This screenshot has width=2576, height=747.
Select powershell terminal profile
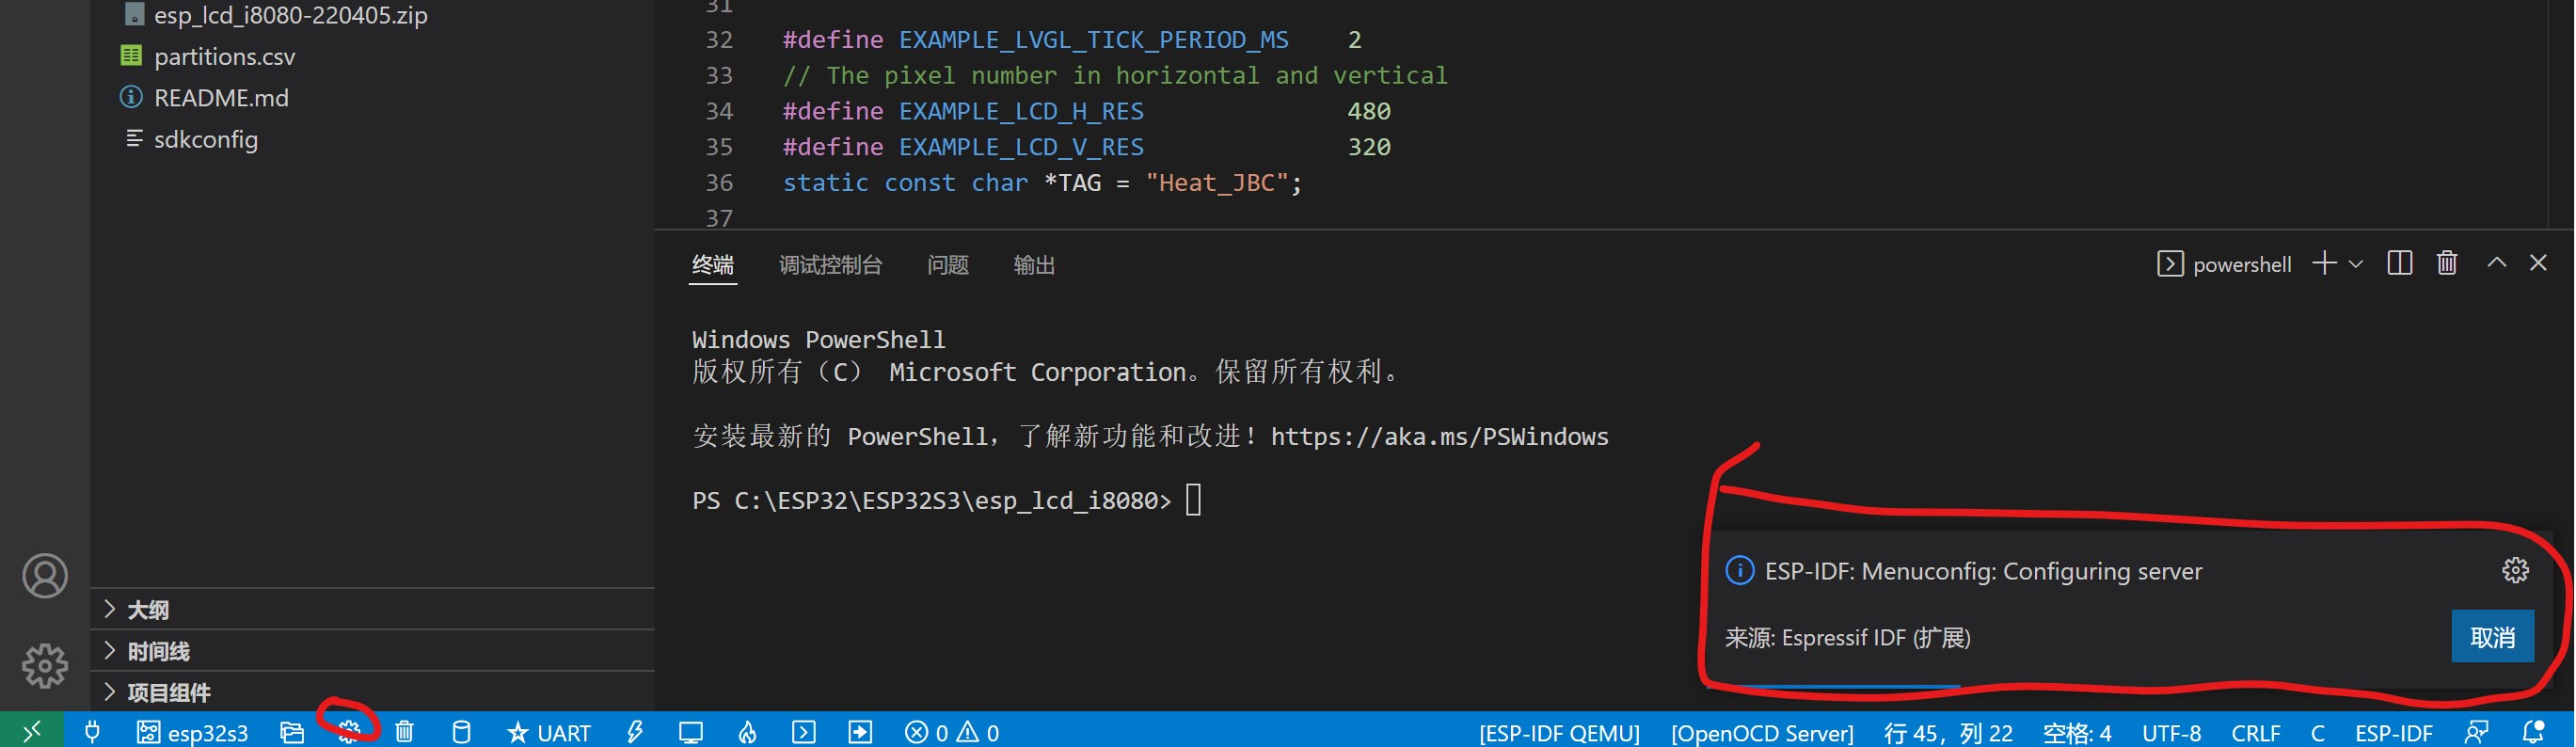pos(2224,264)
